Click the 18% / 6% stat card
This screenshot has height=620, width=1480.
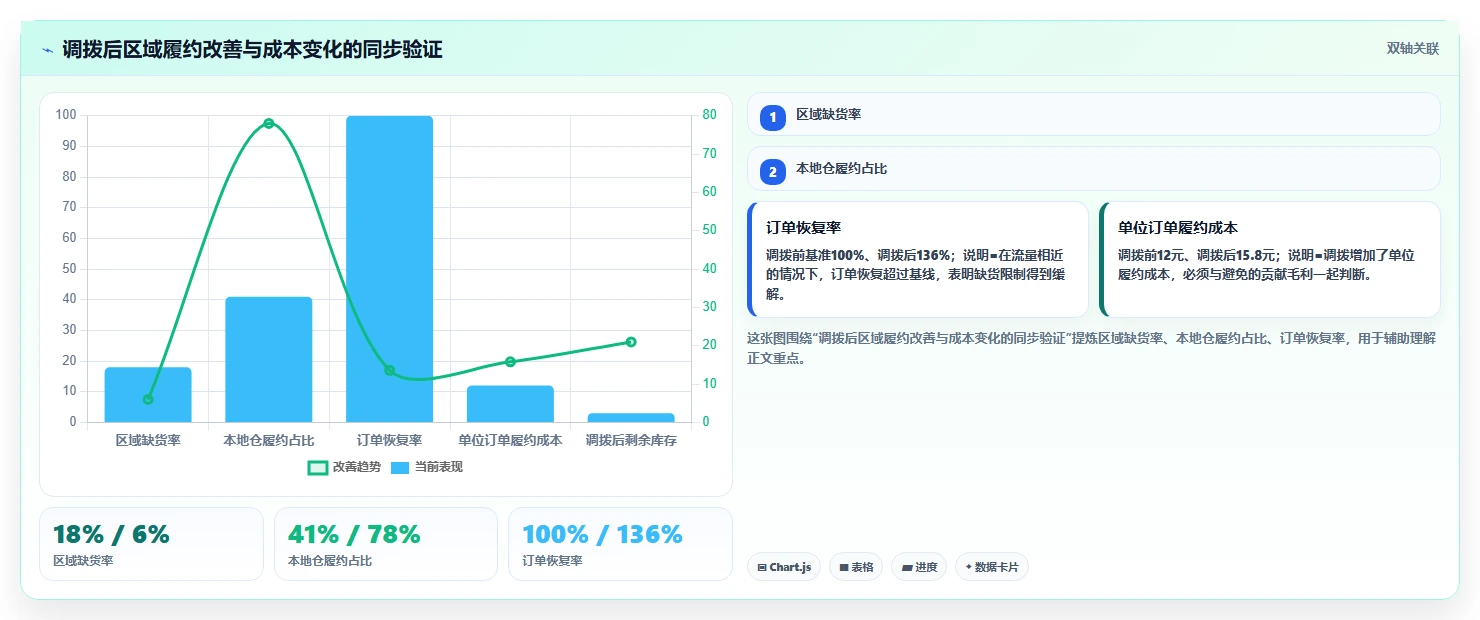click(151, 544)
